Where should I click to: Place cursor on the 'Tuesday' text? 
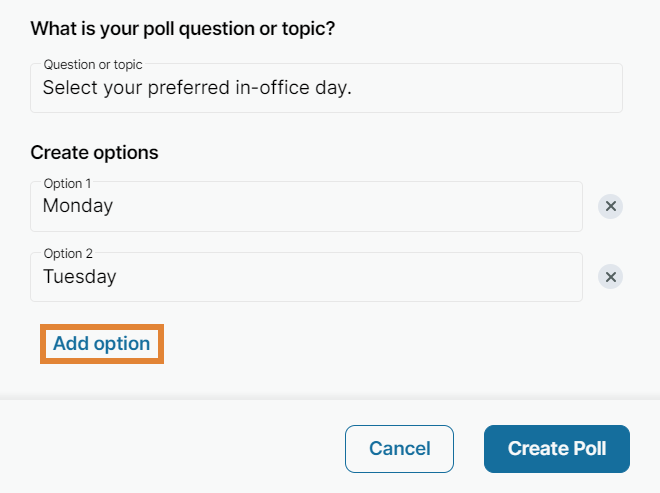coord(80,277)
